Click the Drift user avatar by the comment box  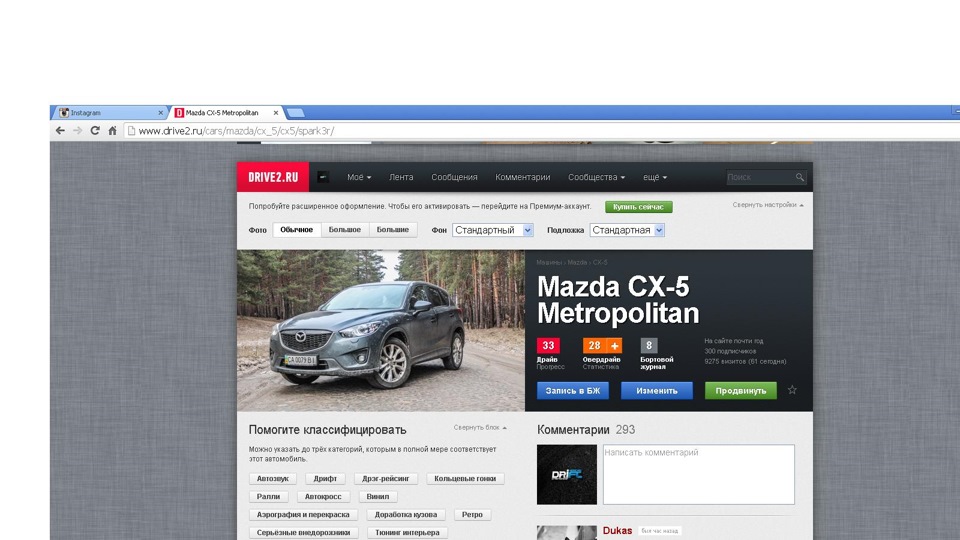coord(567,474)
